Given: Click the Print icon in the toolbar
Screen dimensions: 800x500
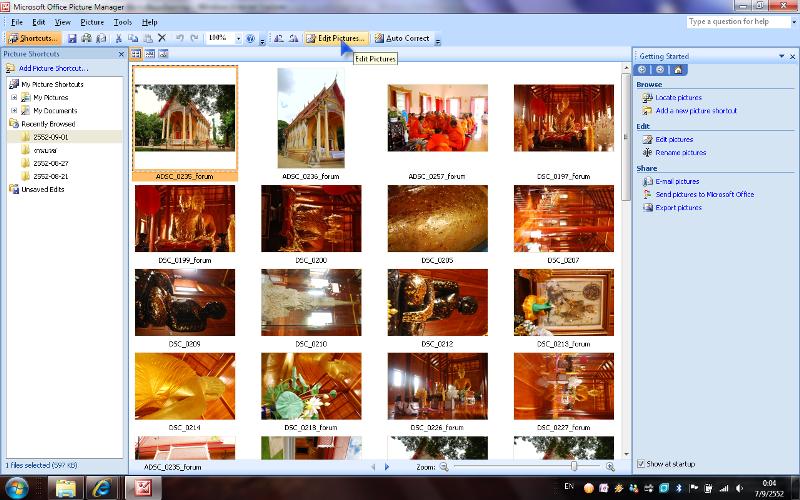Looking at the screenshot, I should click(86, 38).
